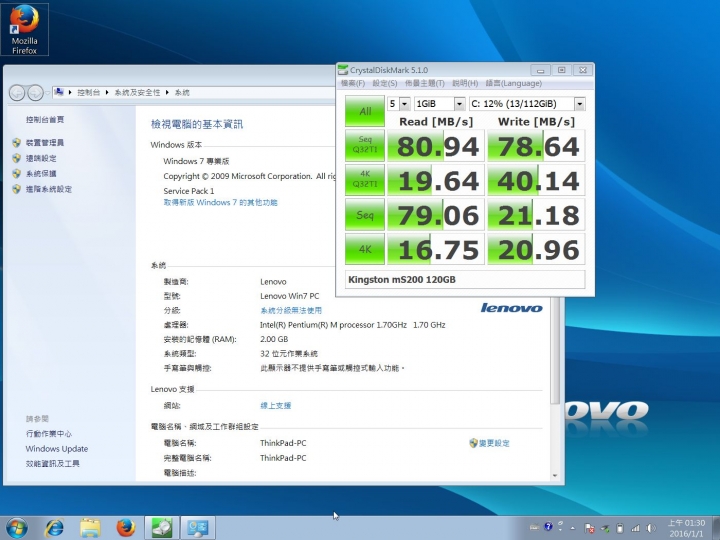This screenshot has width=720, height=540.
Task: Start the plain Seq benchmark
Action: click(x=365, y=214)
